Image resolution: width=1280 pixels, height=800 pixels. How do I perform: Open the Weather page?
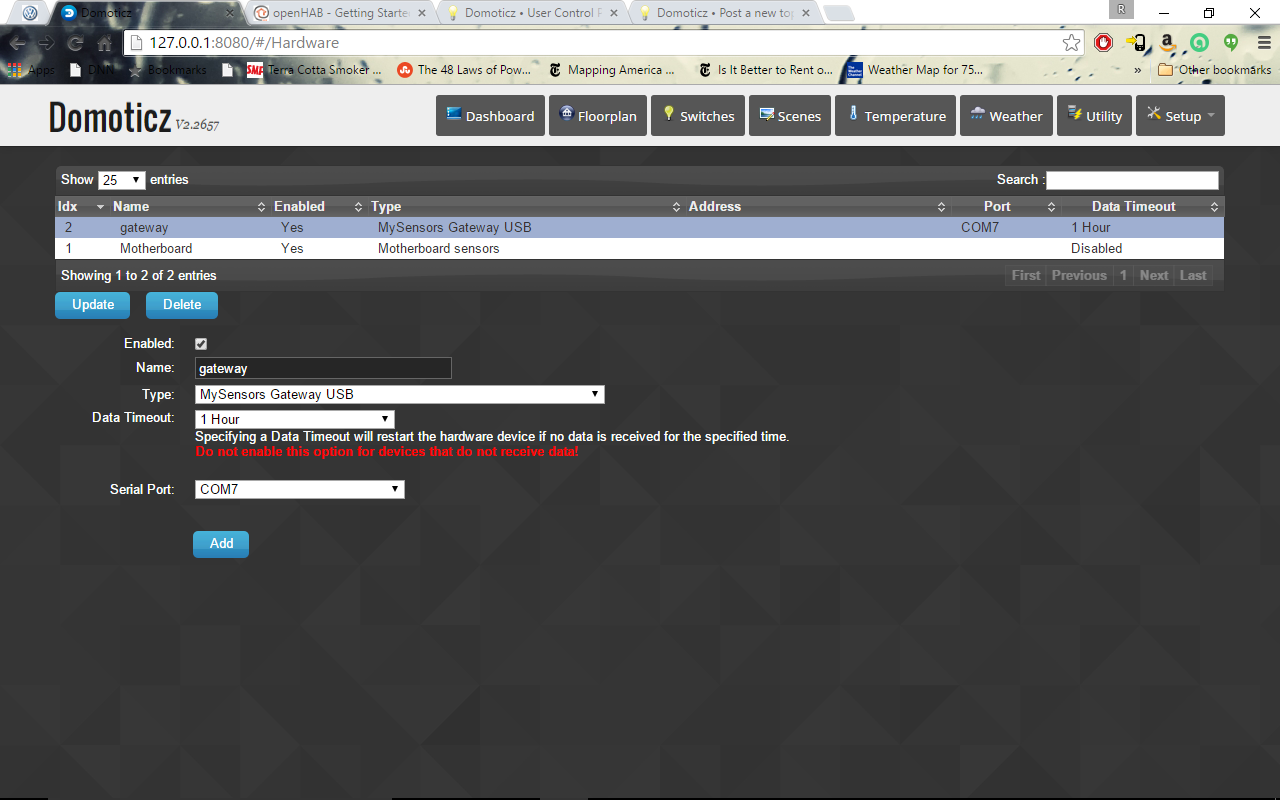(1006, 116)
